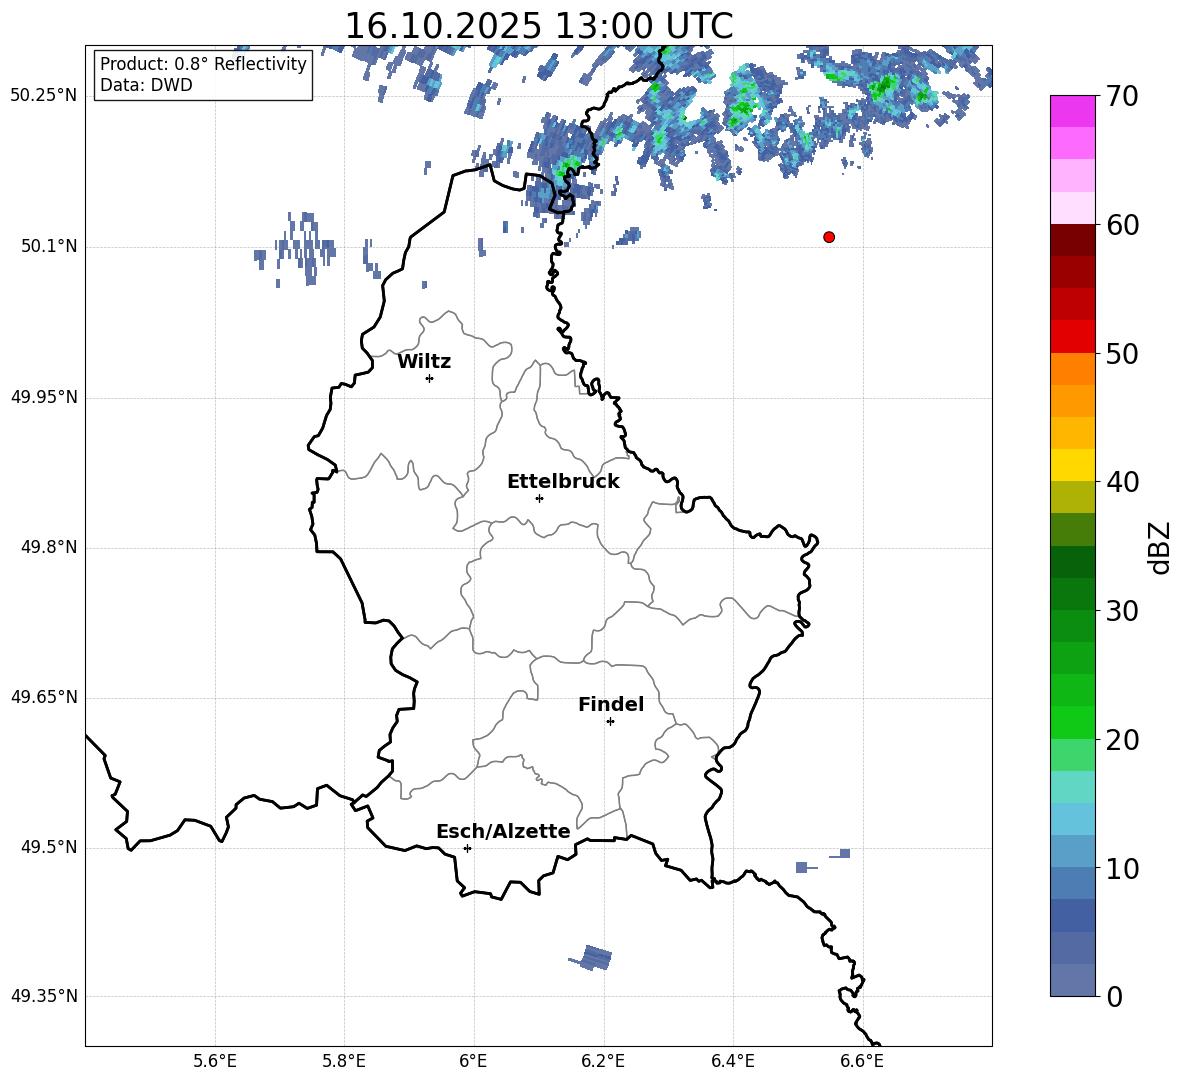Click the bottom-most blue-gray colorbar segment
The width and height of the screenshot is (1184, 1081).
[1073, 980]
